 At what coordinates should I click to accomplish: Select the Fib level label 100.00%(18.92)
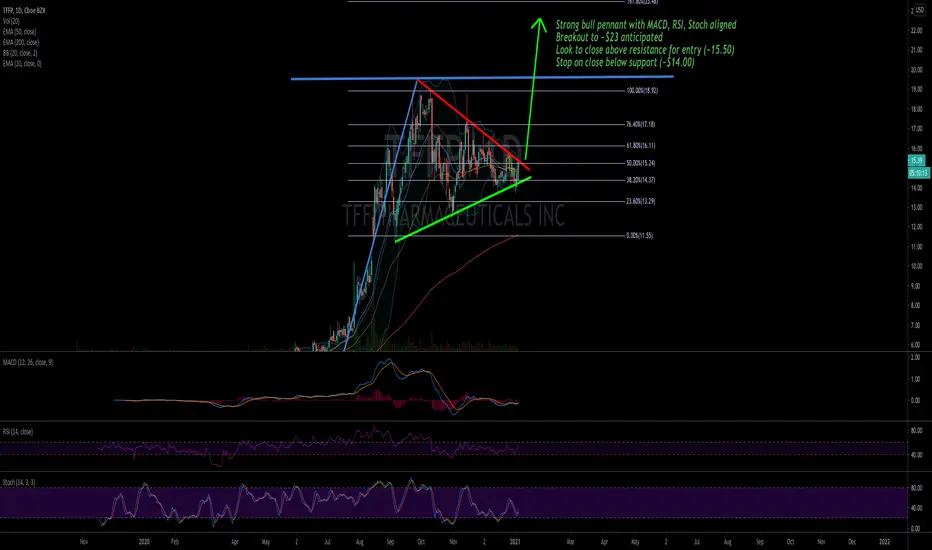pyautogui.click(x=642, y=90)
